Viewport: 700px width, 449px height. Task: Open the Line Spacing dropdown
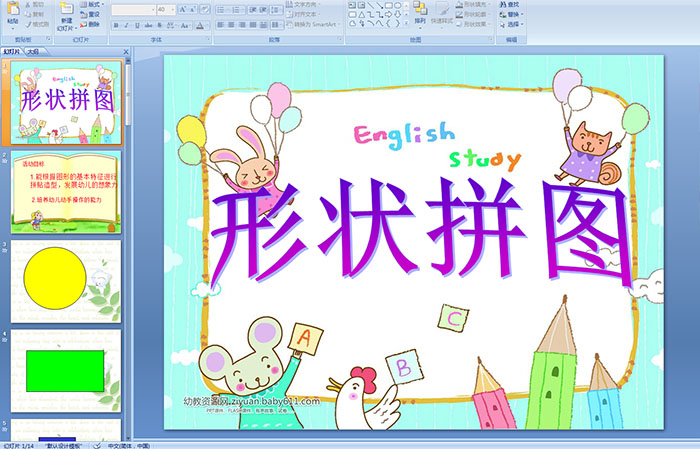[x=276, y=10]
